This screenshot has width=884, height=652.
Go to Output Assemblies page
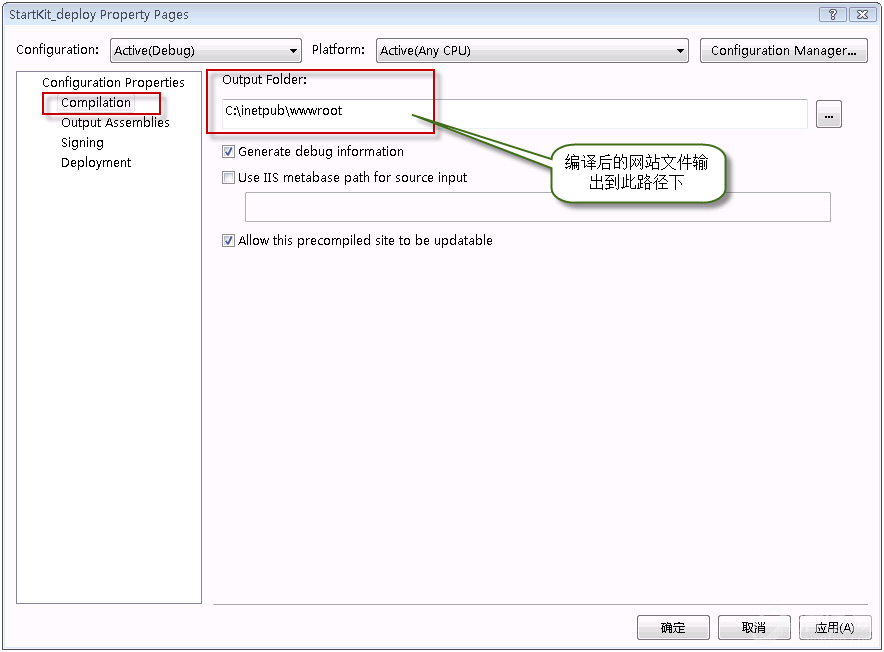[x=115, y=122]
